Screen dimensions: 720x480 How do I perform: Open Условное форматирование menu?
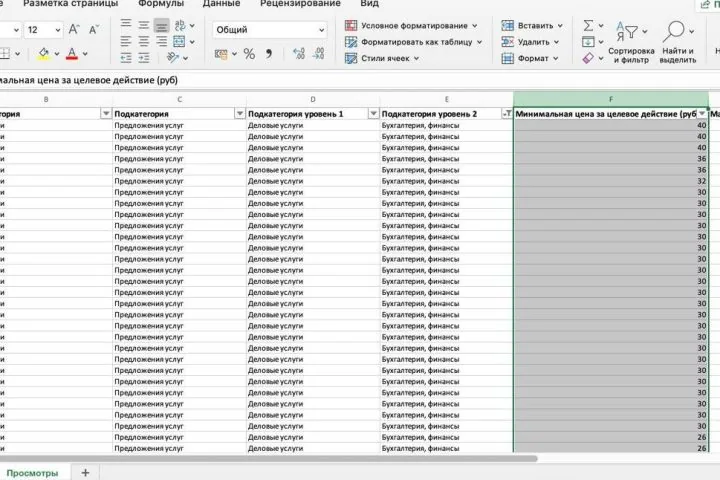click(x=411, y=26)
